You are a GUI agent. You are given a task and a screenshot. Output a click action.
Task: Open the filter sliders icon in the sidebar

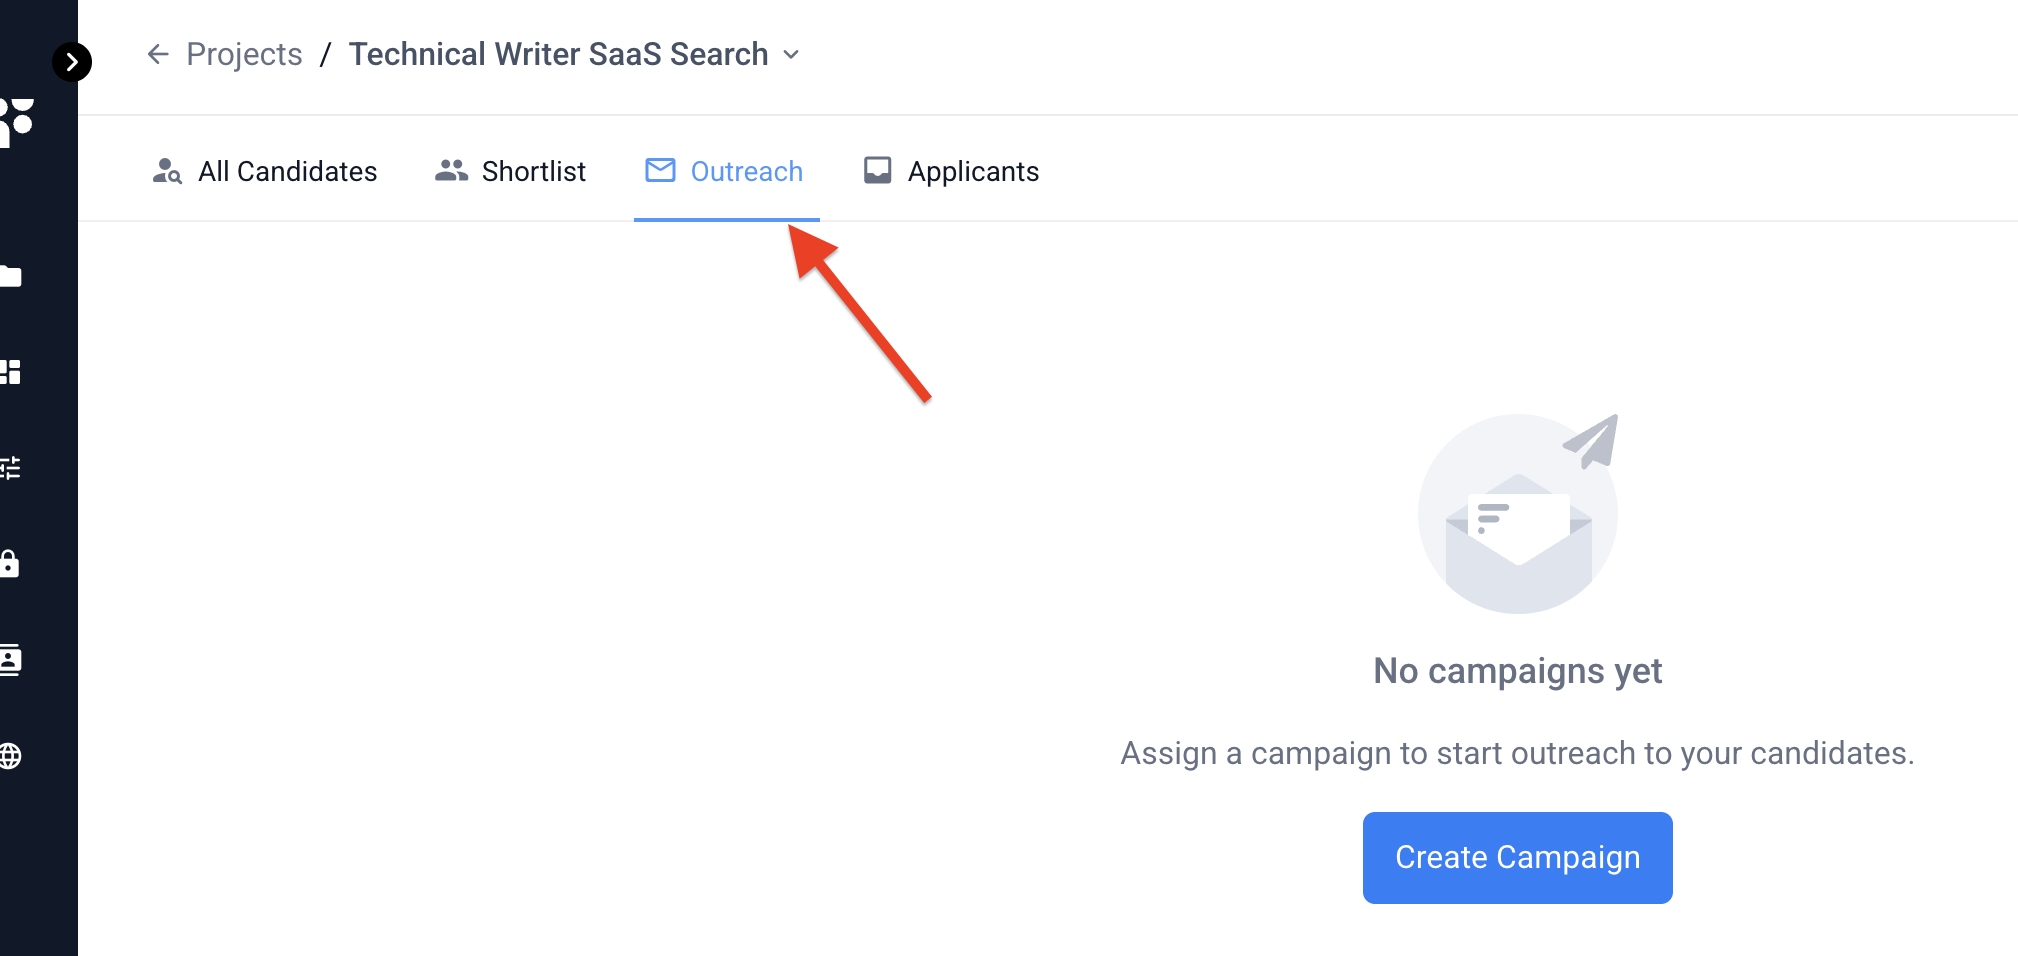(11, 468)
